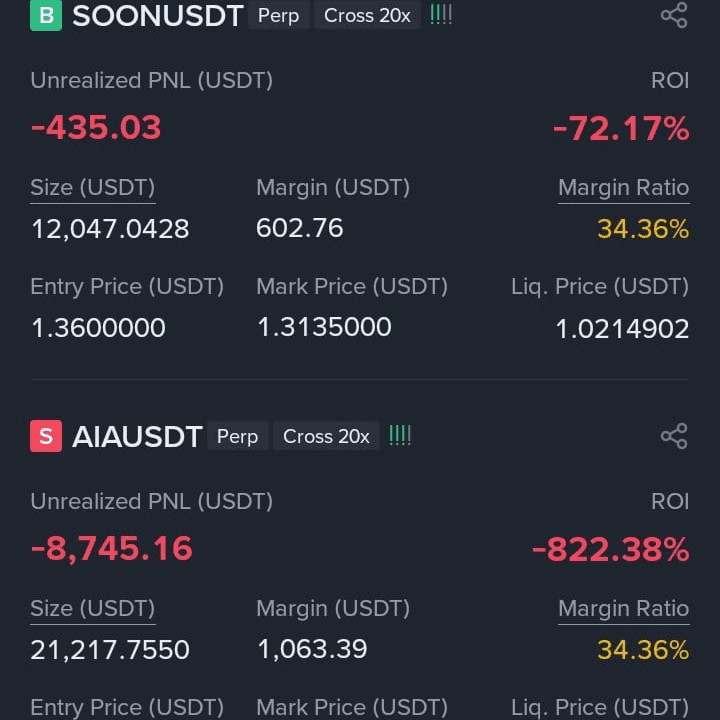The height and width of the screenshot is (720, 720).
Task: Tap the red S sell badge
Action: point(46,436)
